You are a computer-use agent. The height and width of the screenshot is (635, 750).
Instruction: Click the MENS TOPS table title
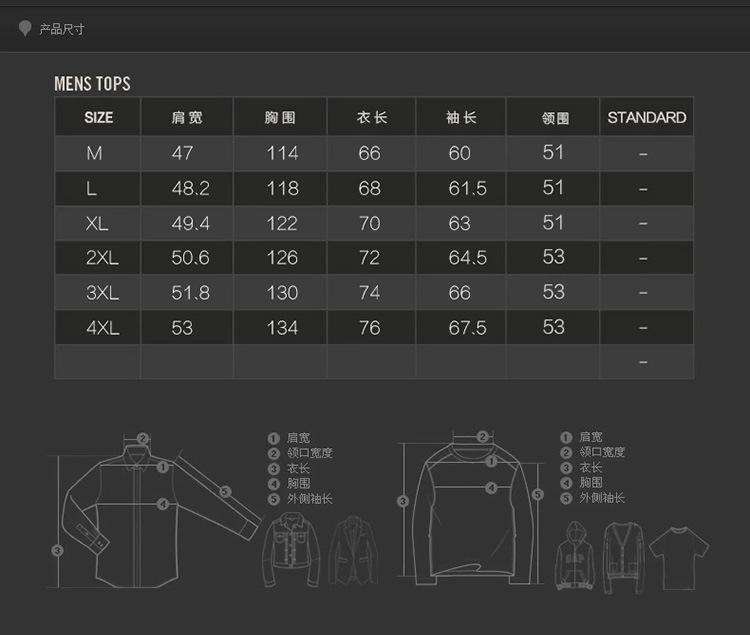tap(92, 84)
